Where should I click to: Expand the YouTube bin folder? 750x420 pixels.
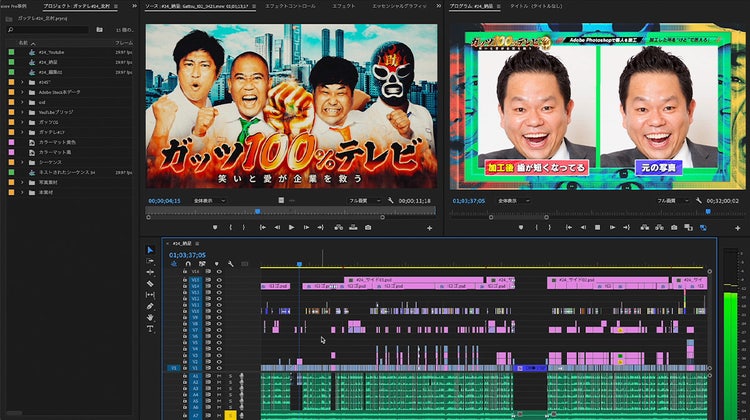22,112
